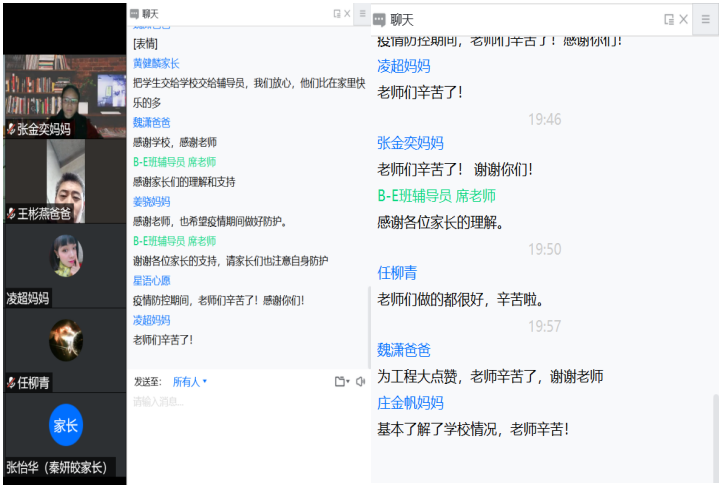Click muted mic icon next to 张金奕妈妈
This screenshot has height=487, width=720.
[x=11, y=129]
